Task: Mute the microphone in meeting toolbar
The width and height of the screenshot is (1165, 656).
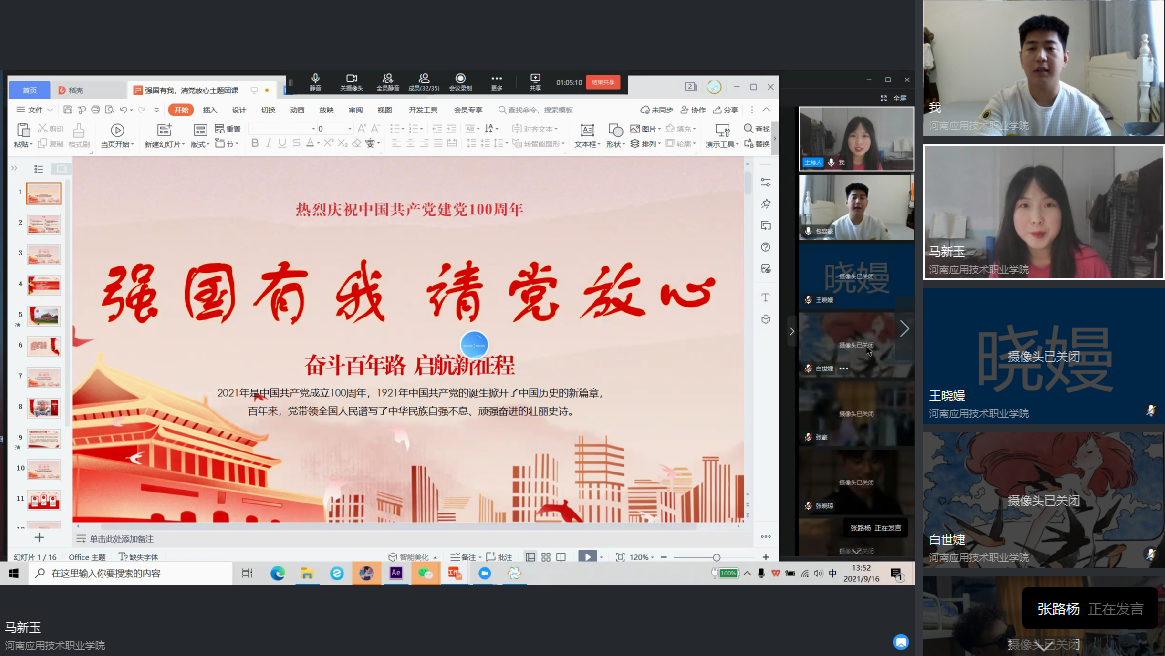Action: coord(315,81)
